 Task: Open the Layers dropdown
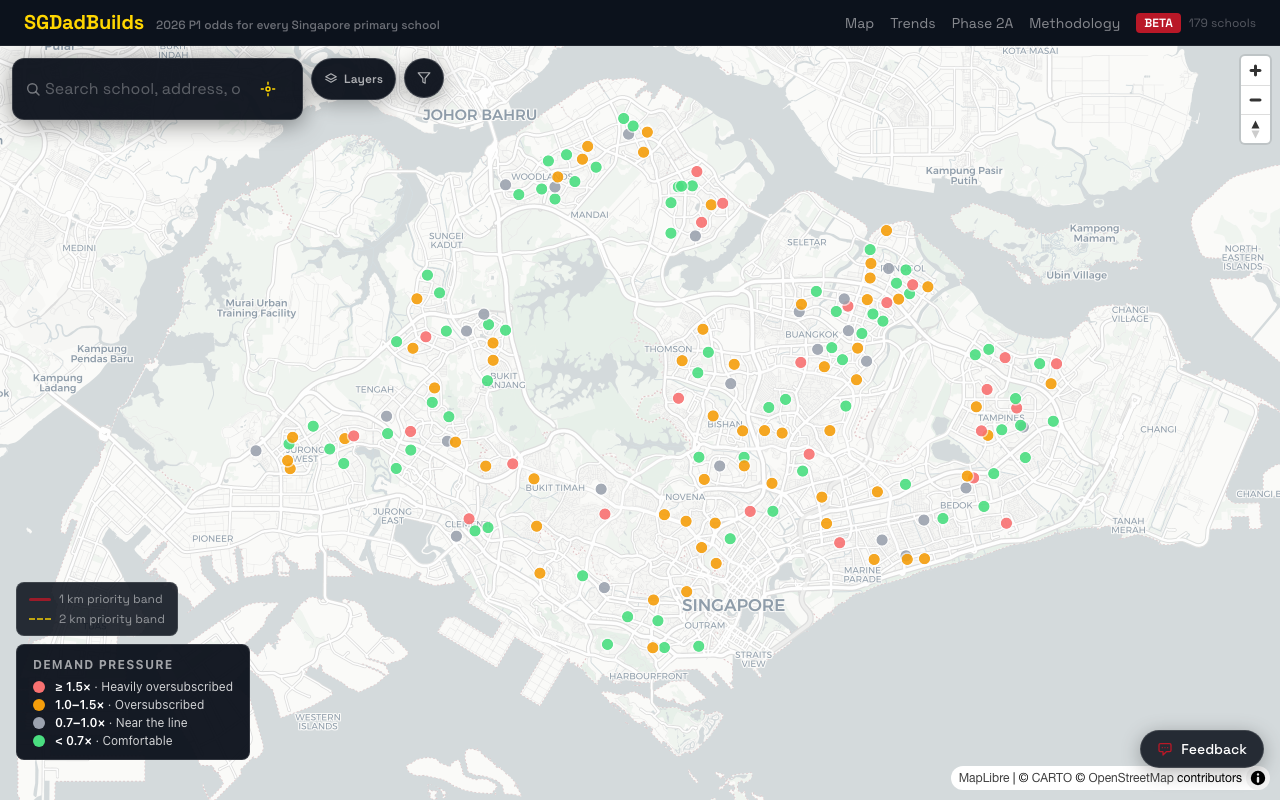click(353, 79)
